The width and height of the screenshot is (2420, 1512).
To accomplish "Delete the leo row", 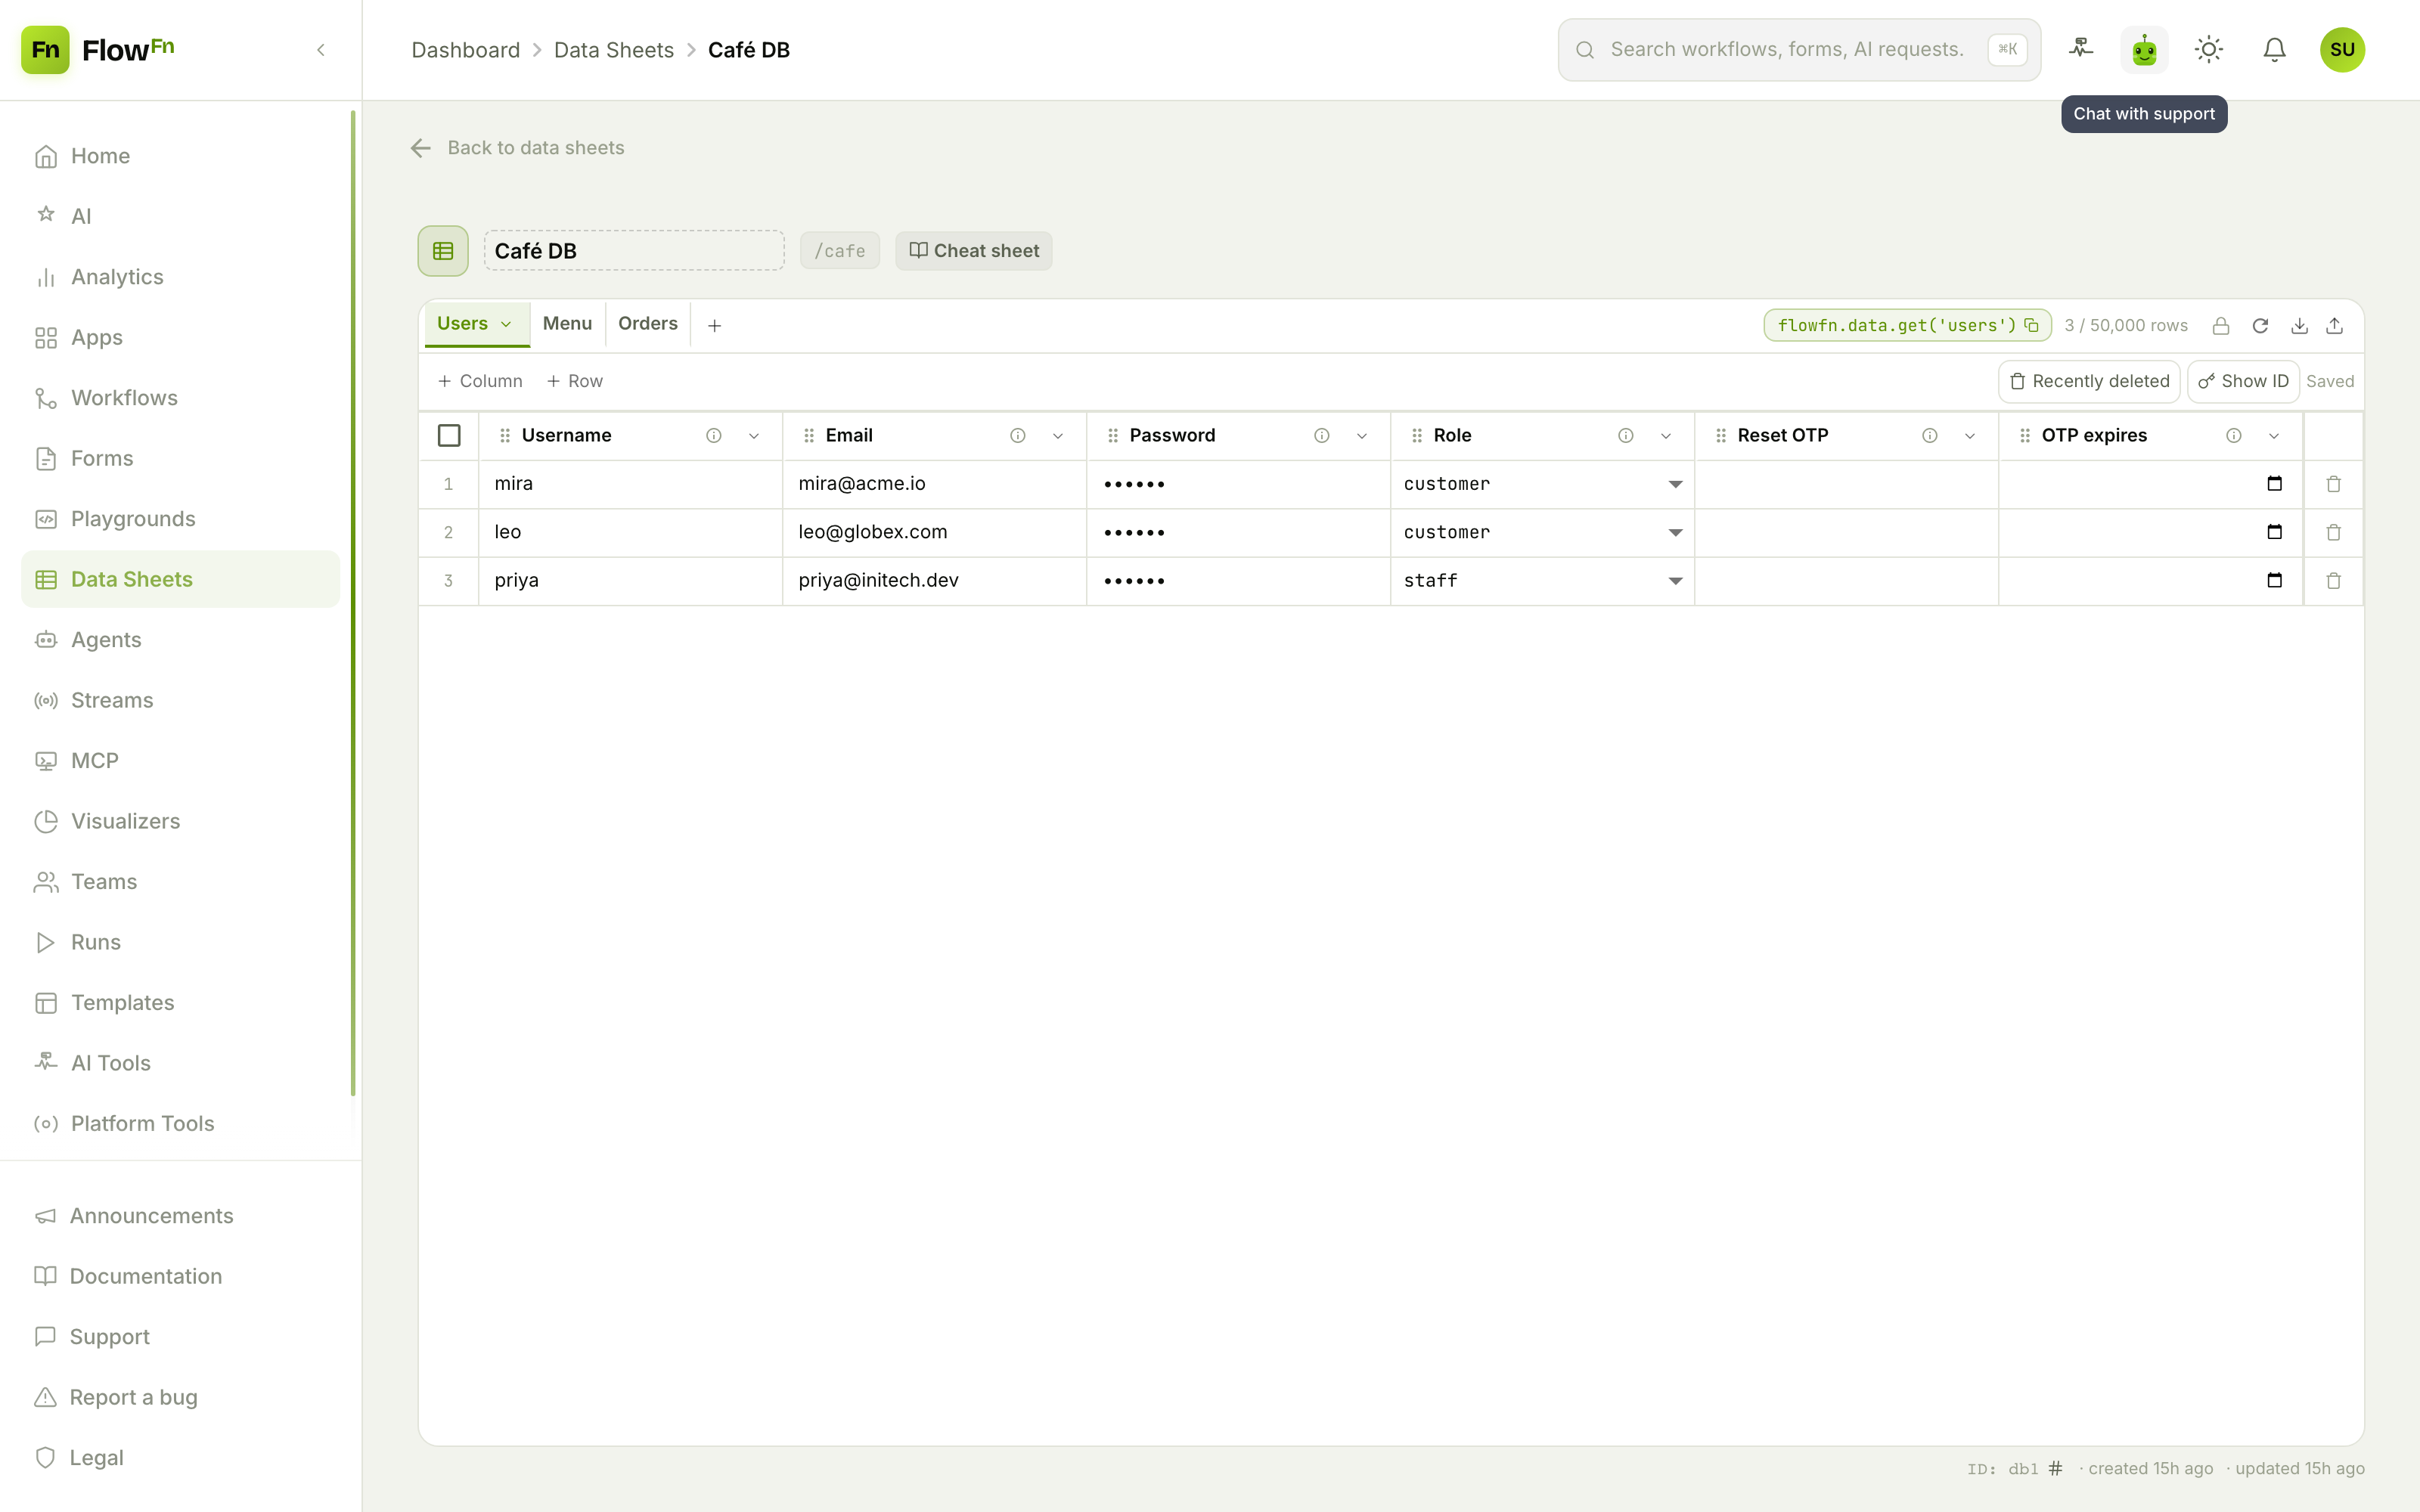I will click(2334, 532).
